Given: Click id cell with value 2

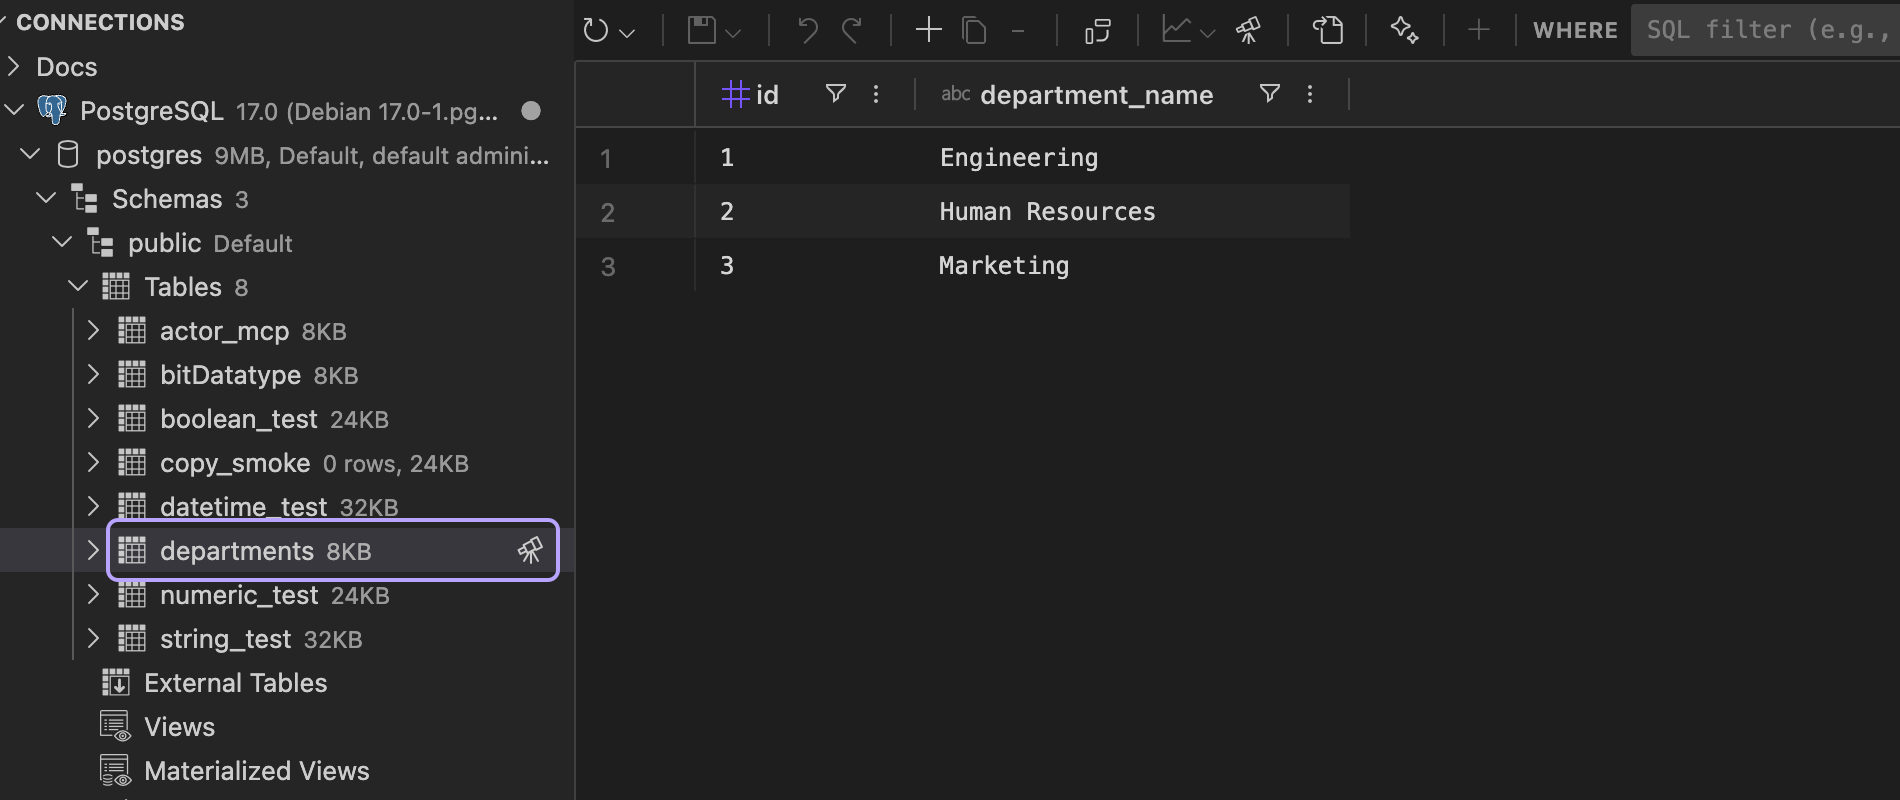Looking at the screenshot, I should point(727,211).
